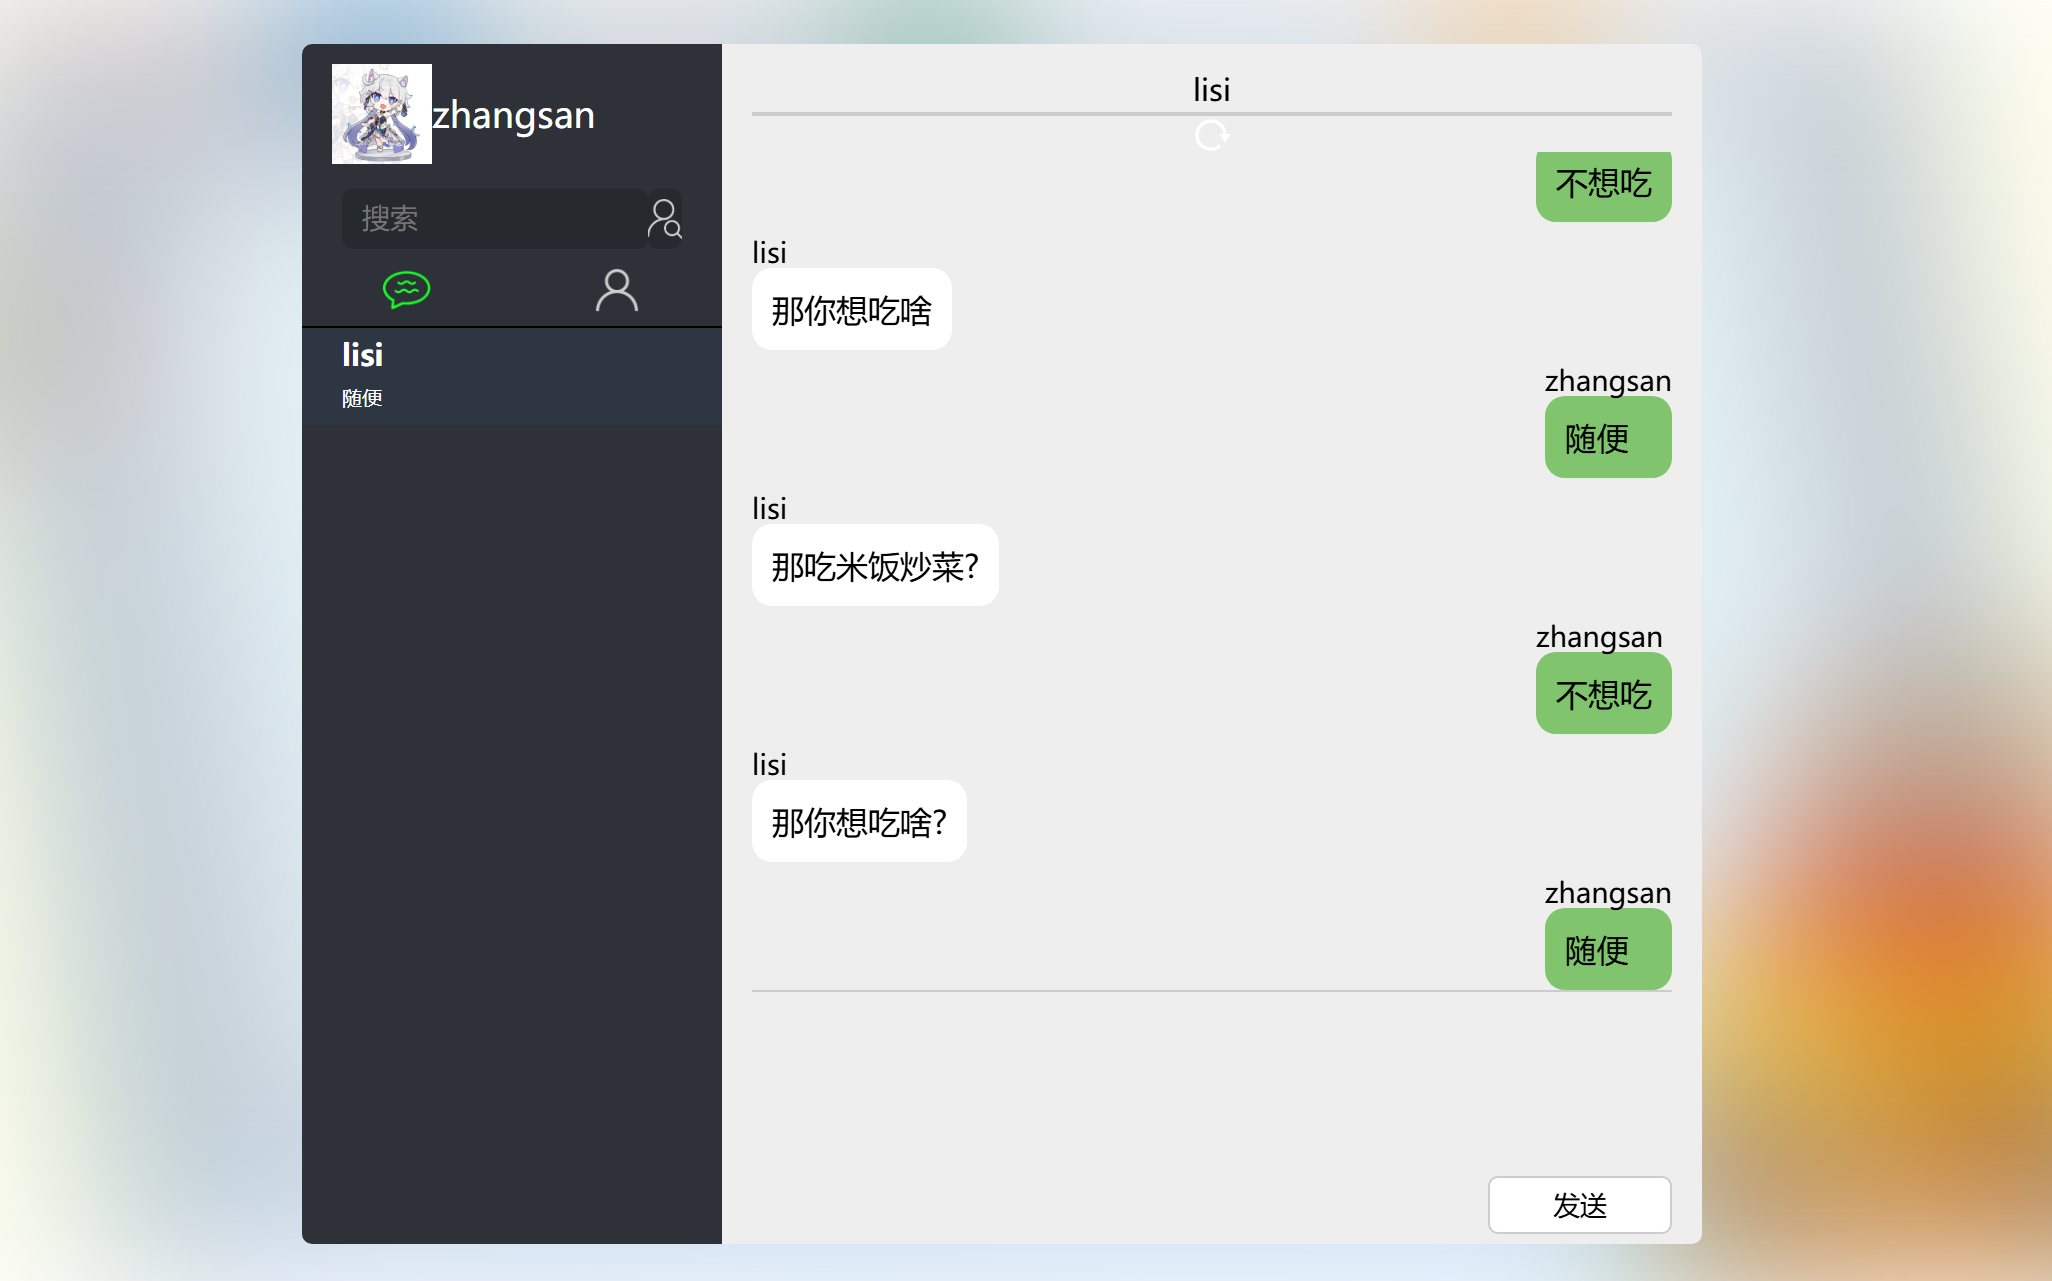Click the first green 随便 bubble from zhangsan

tap(1607, 438)
